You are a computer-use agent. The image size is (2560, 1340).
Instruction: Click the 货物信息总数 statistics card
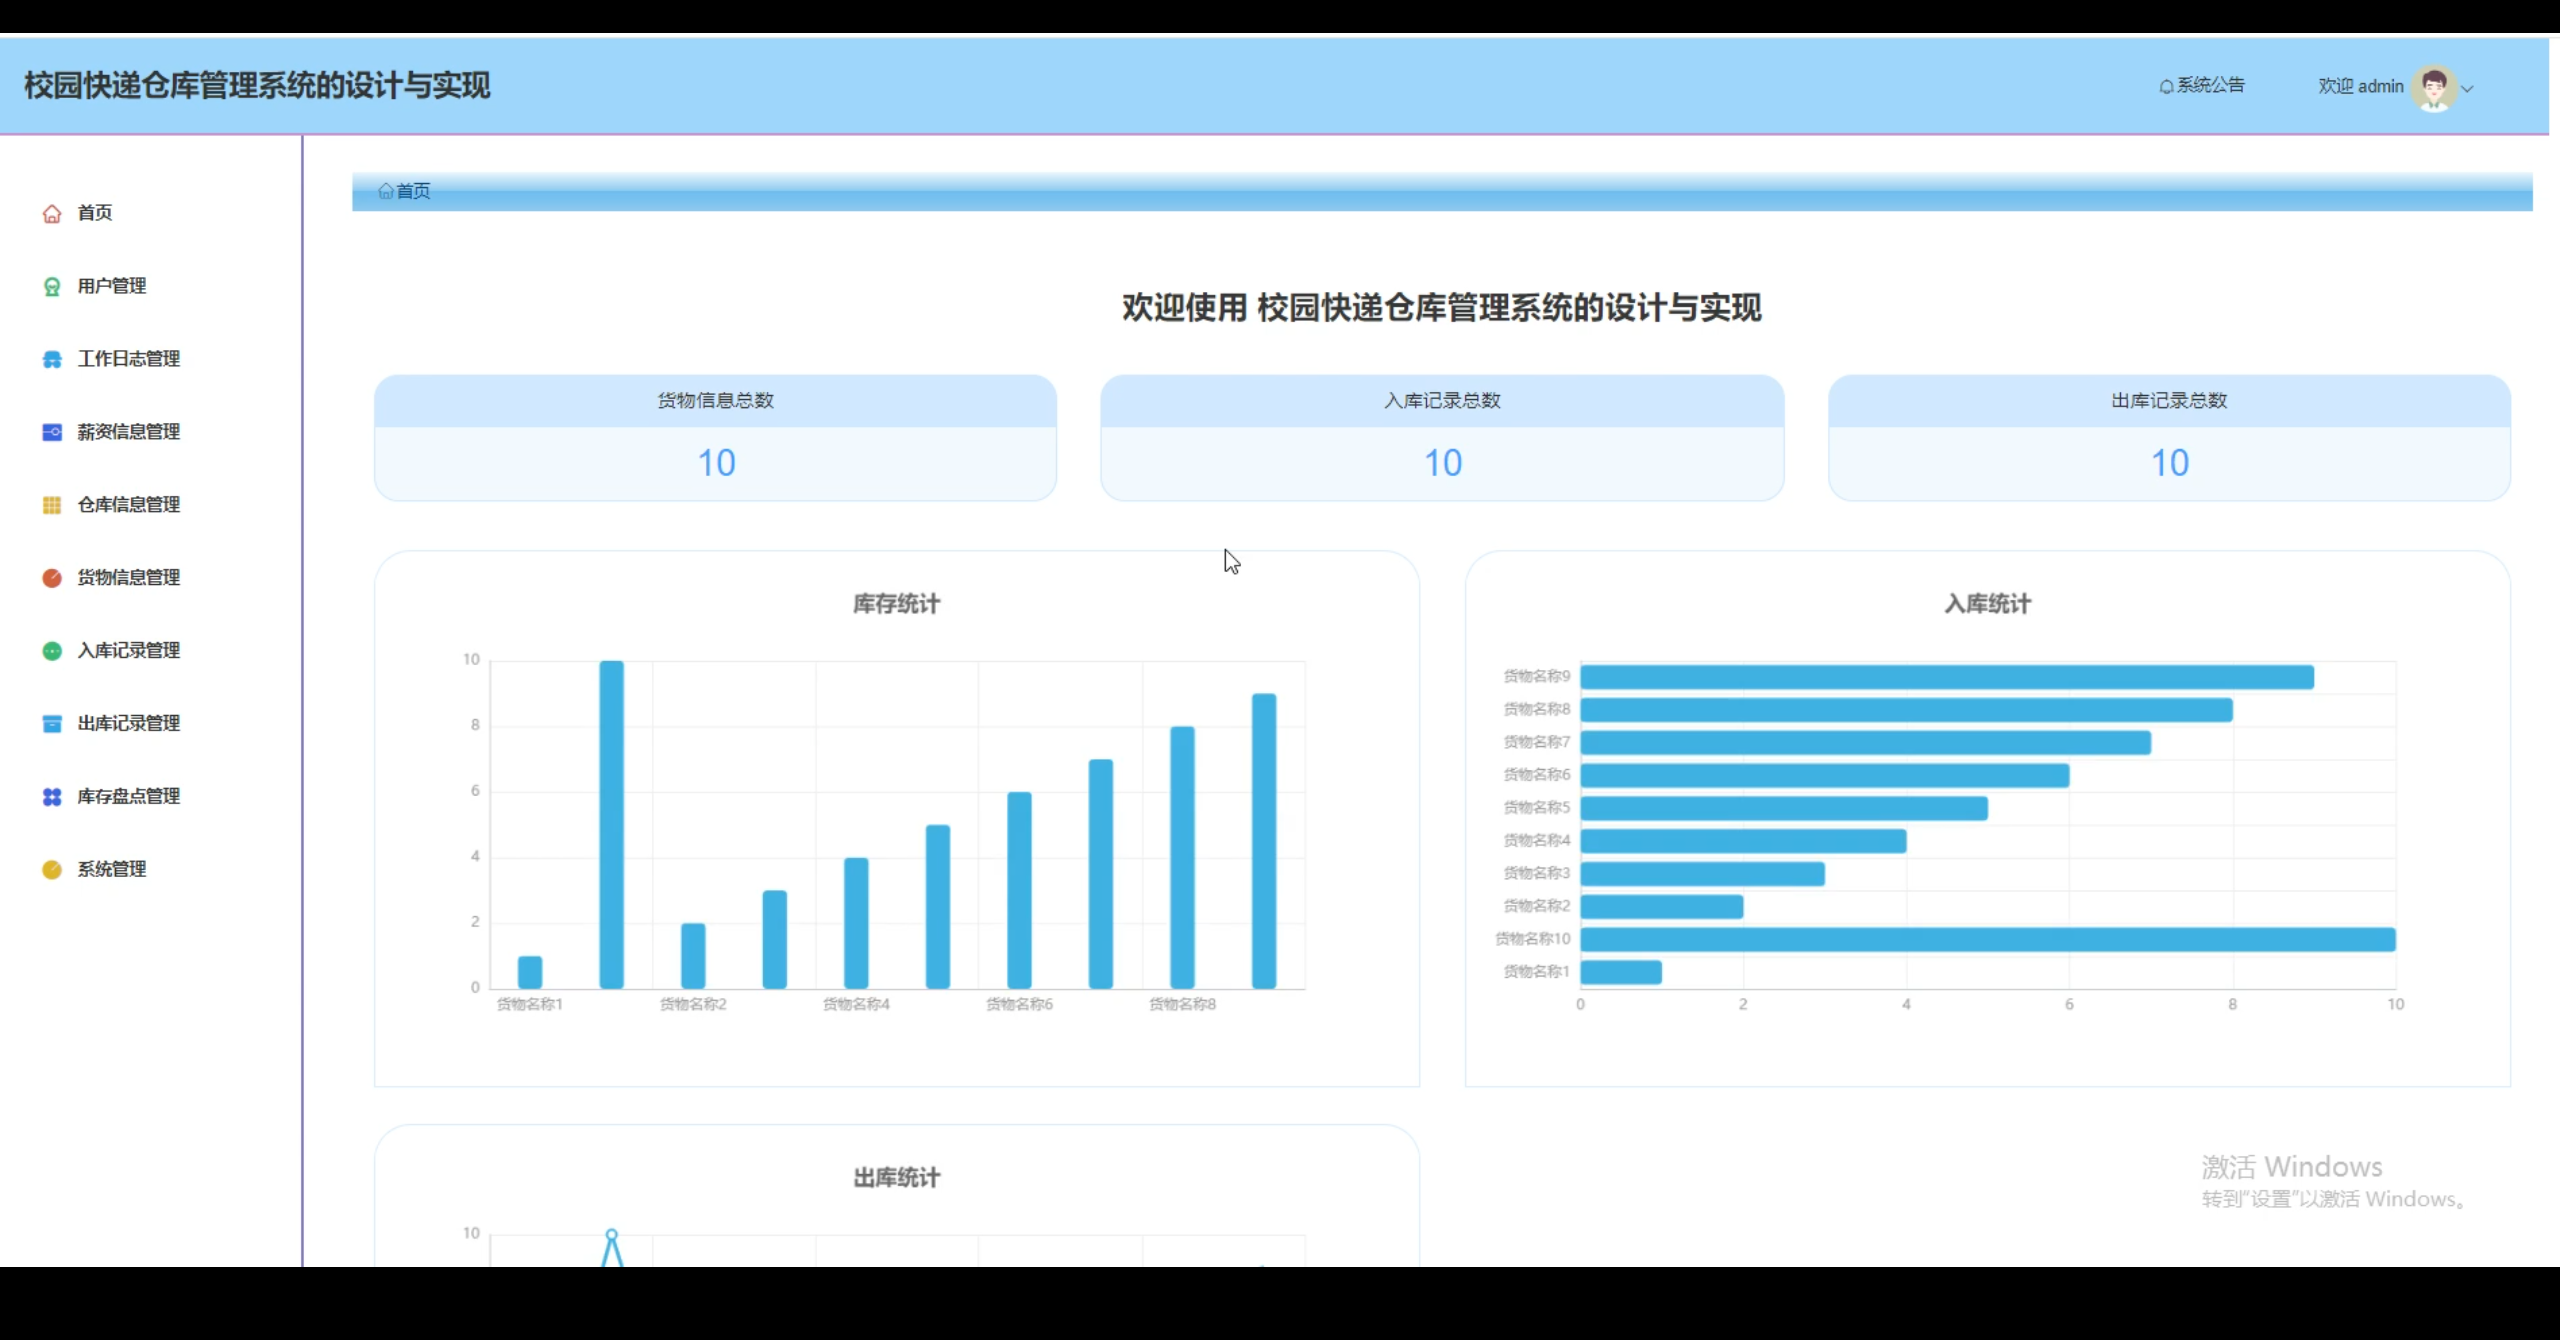pyautogui.click(x=715, y=438)
